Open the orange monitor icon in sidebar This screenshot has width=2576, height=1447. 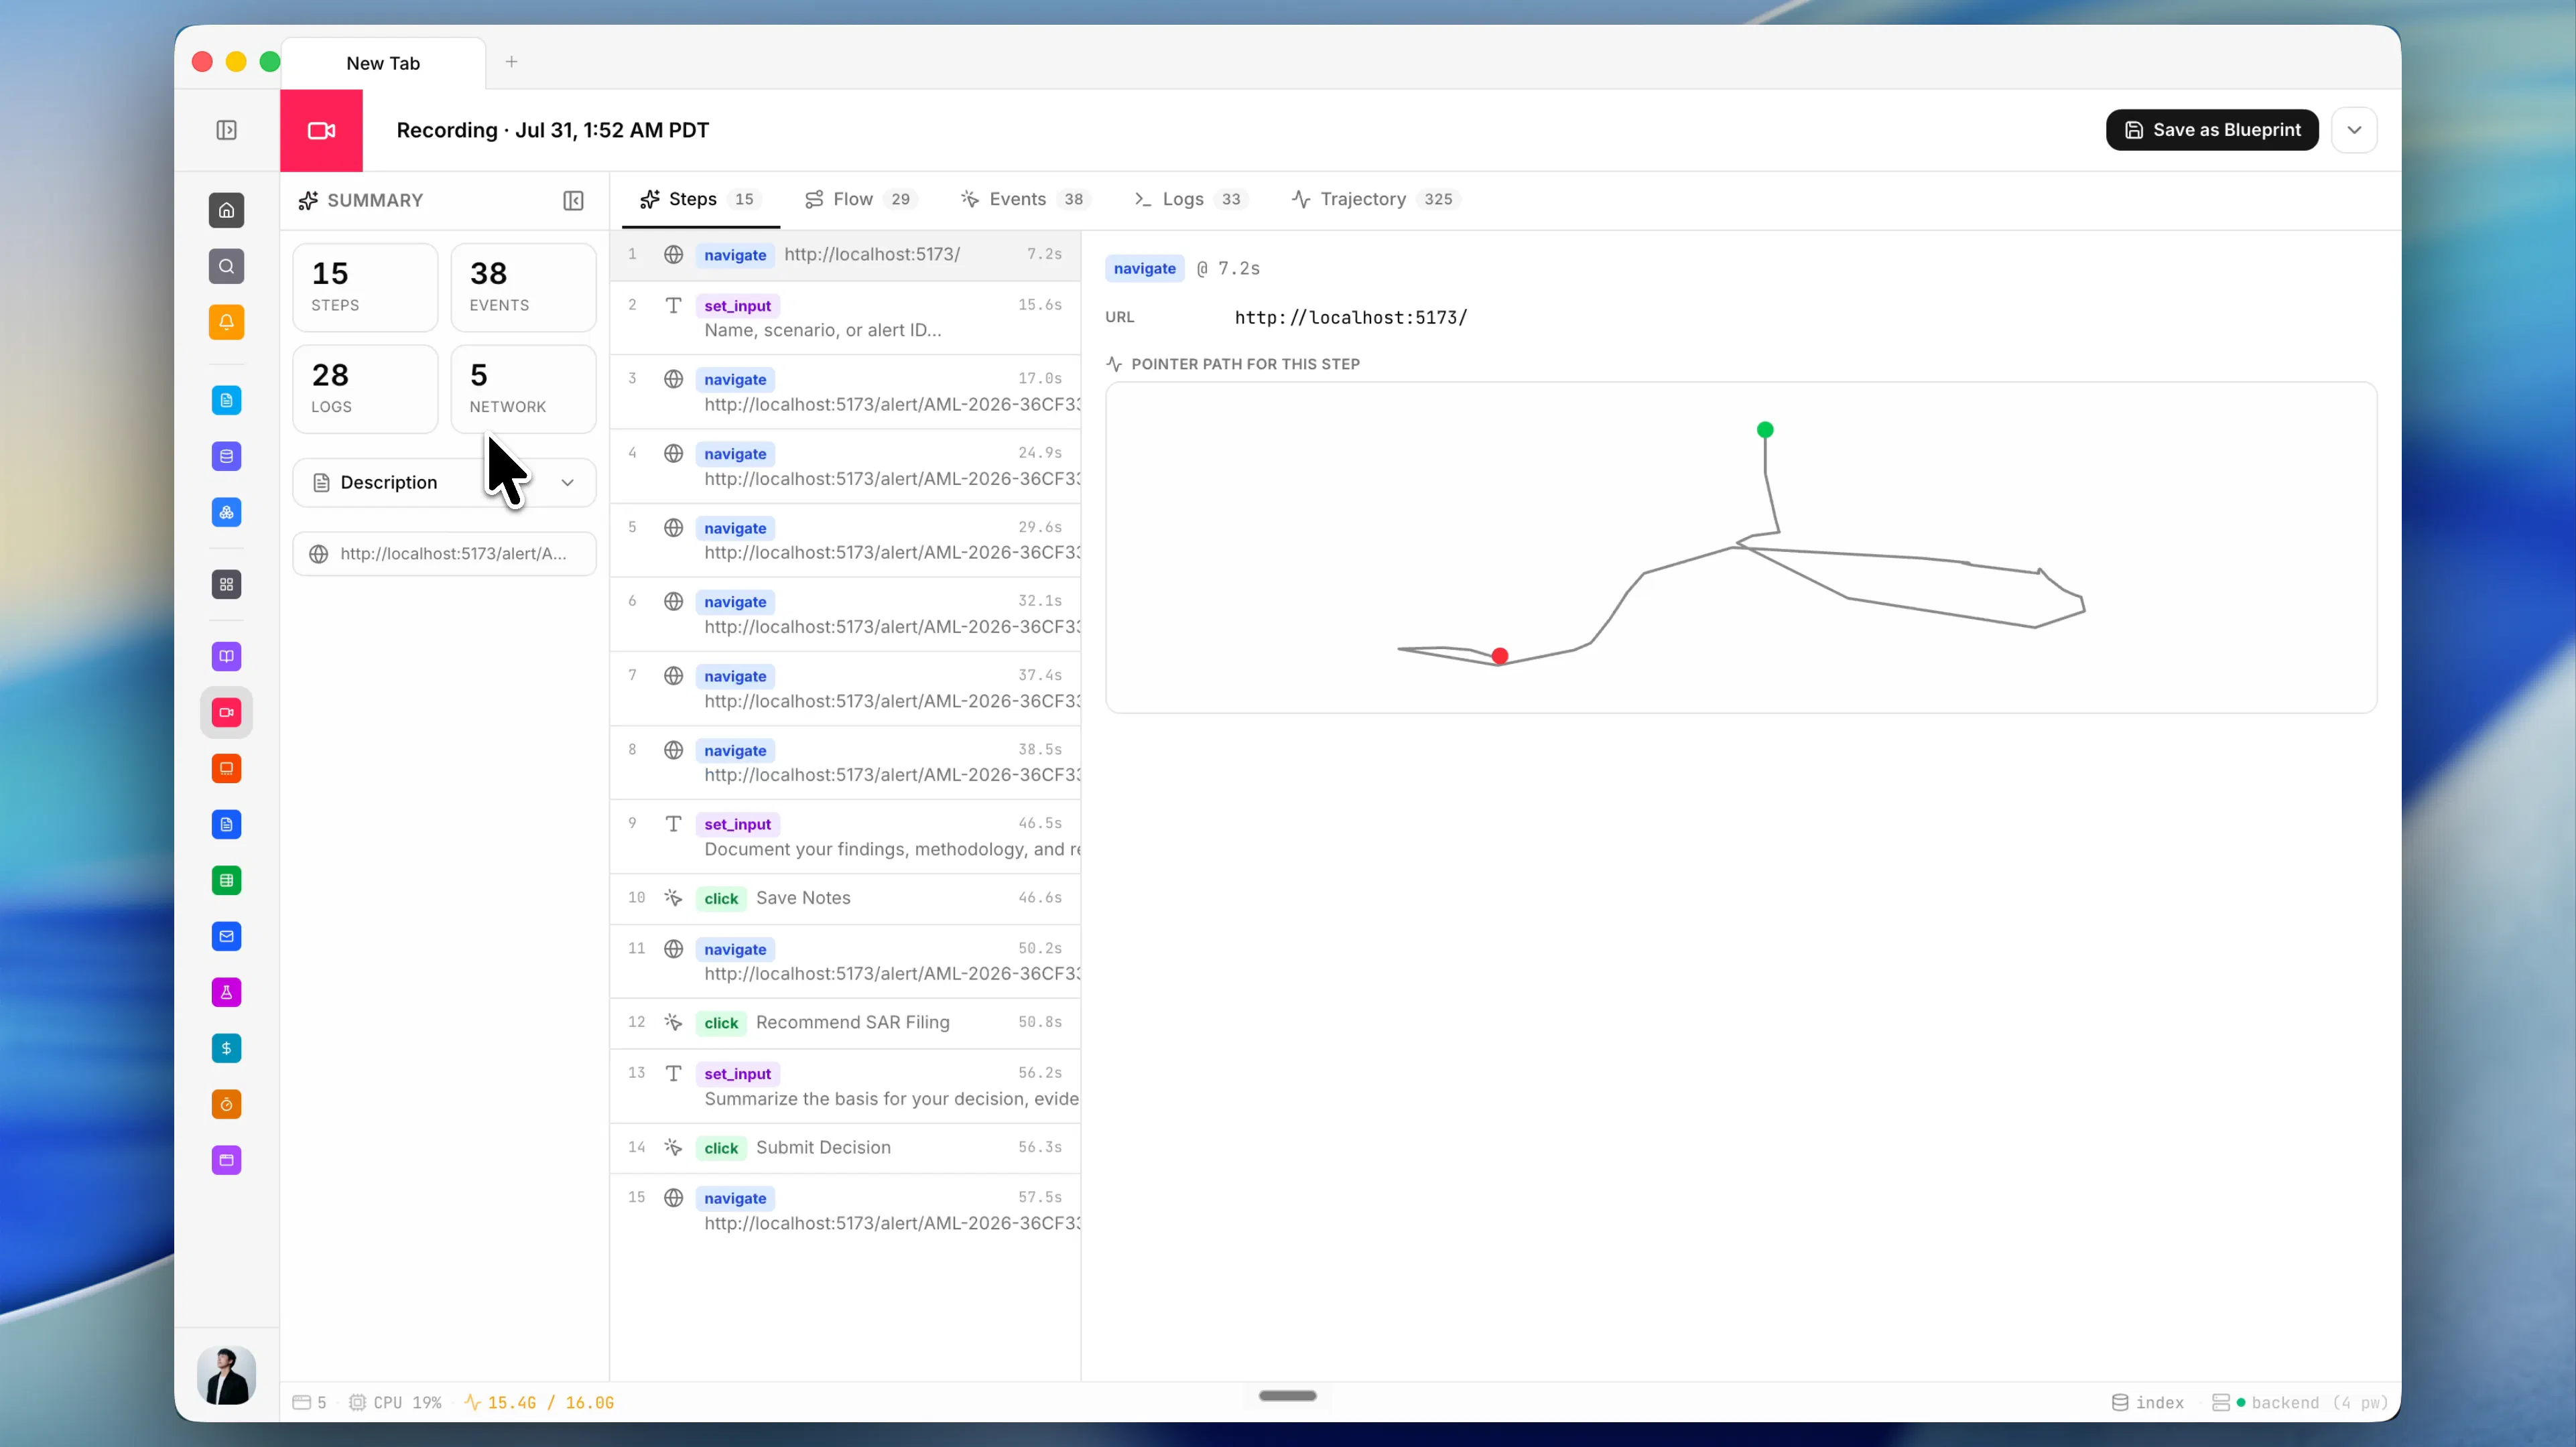[227, 768]
